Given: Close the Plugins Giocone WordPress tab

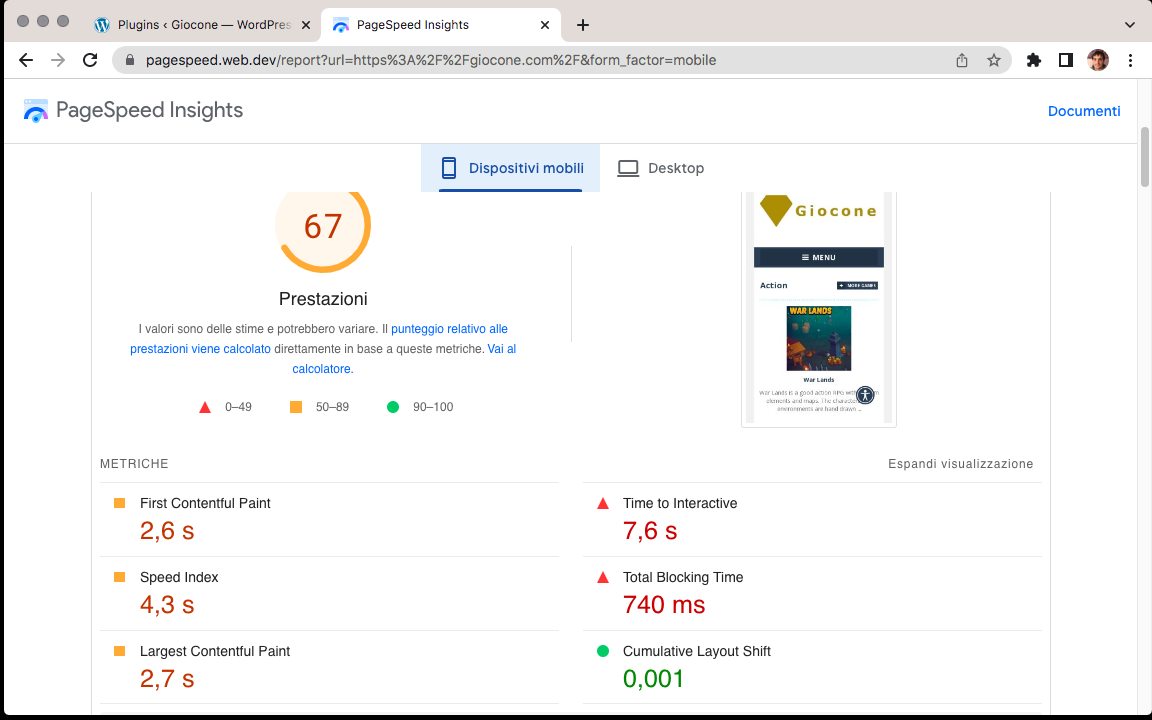Looking at the screenshot, I should coord(306,25).
